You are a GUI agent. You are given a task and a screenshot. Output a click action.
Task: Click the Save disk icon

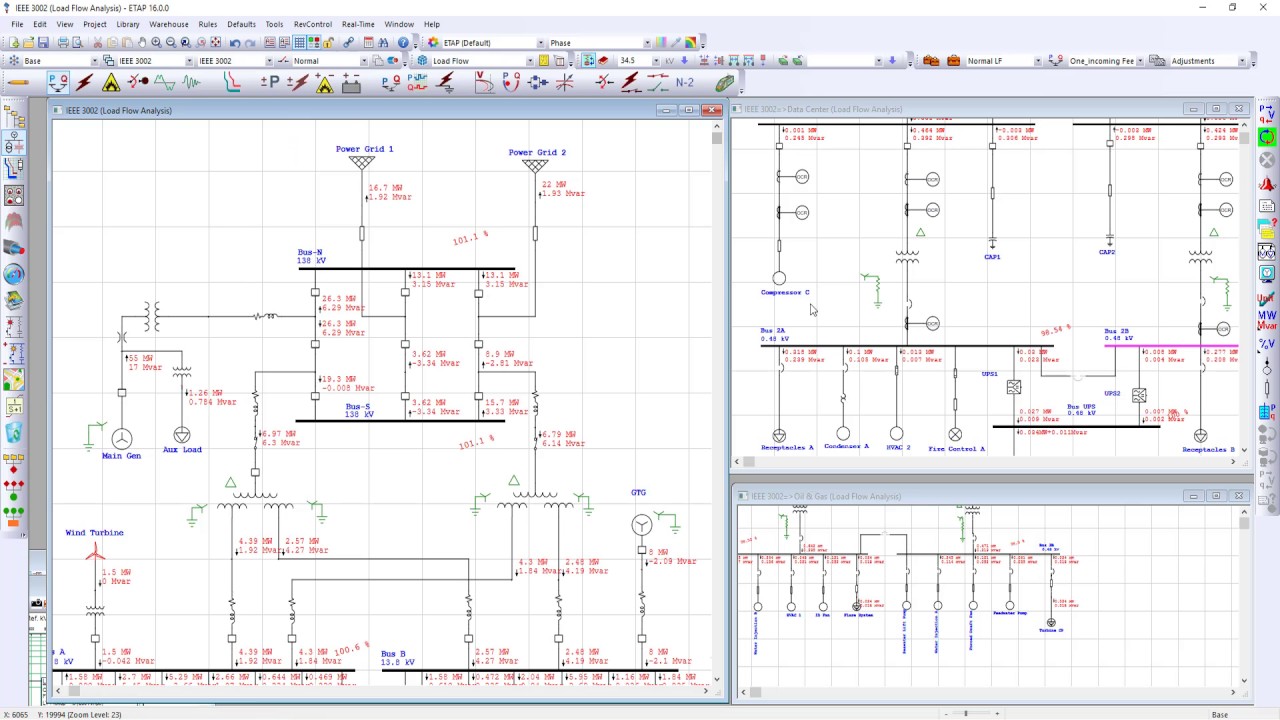43,43
